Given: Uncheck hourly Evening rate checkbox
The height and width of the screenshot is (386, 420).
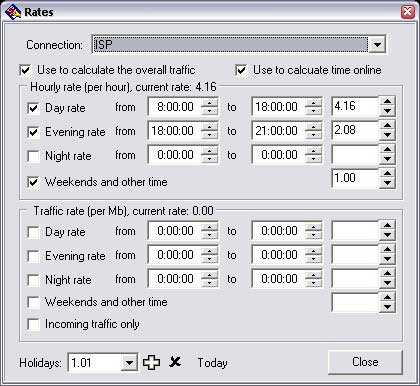Looking at the screenshot, I should pos(33,132).
